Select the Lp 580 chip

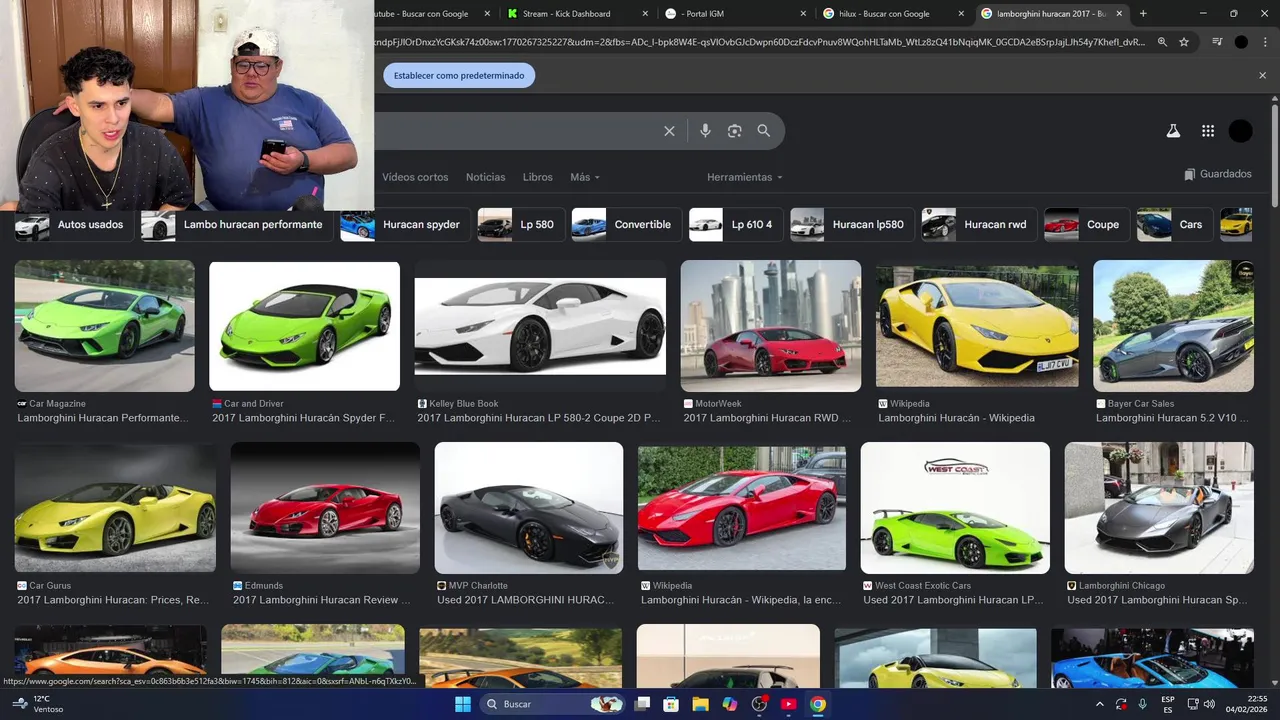[x=521, y=225]
